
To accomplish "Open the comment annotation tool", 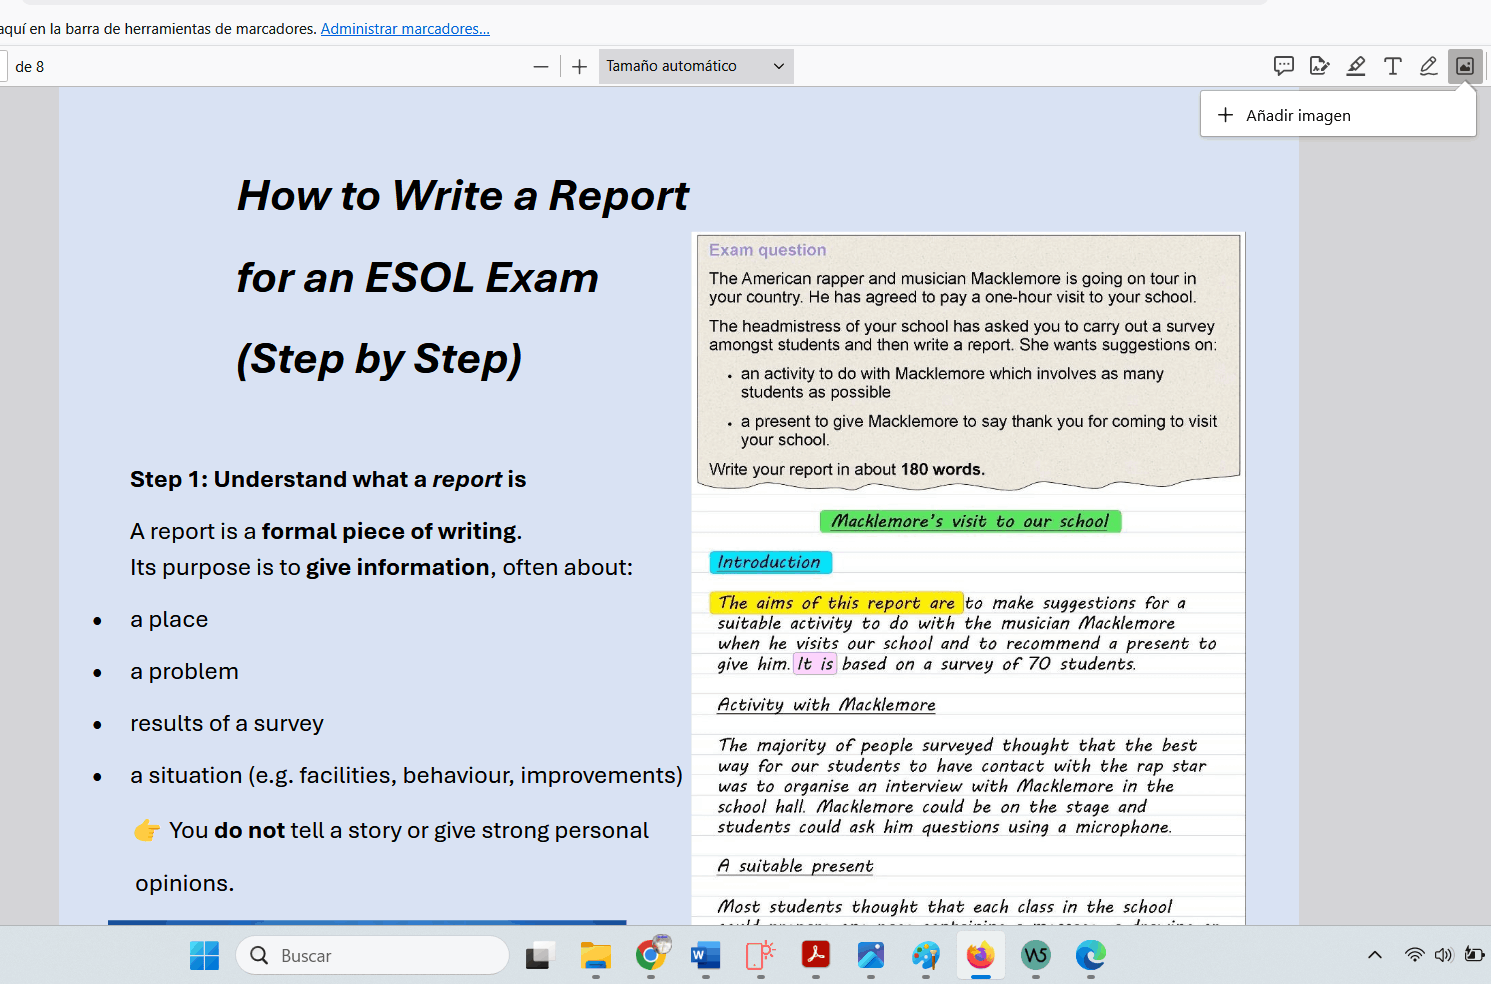I will [1284, 66].
